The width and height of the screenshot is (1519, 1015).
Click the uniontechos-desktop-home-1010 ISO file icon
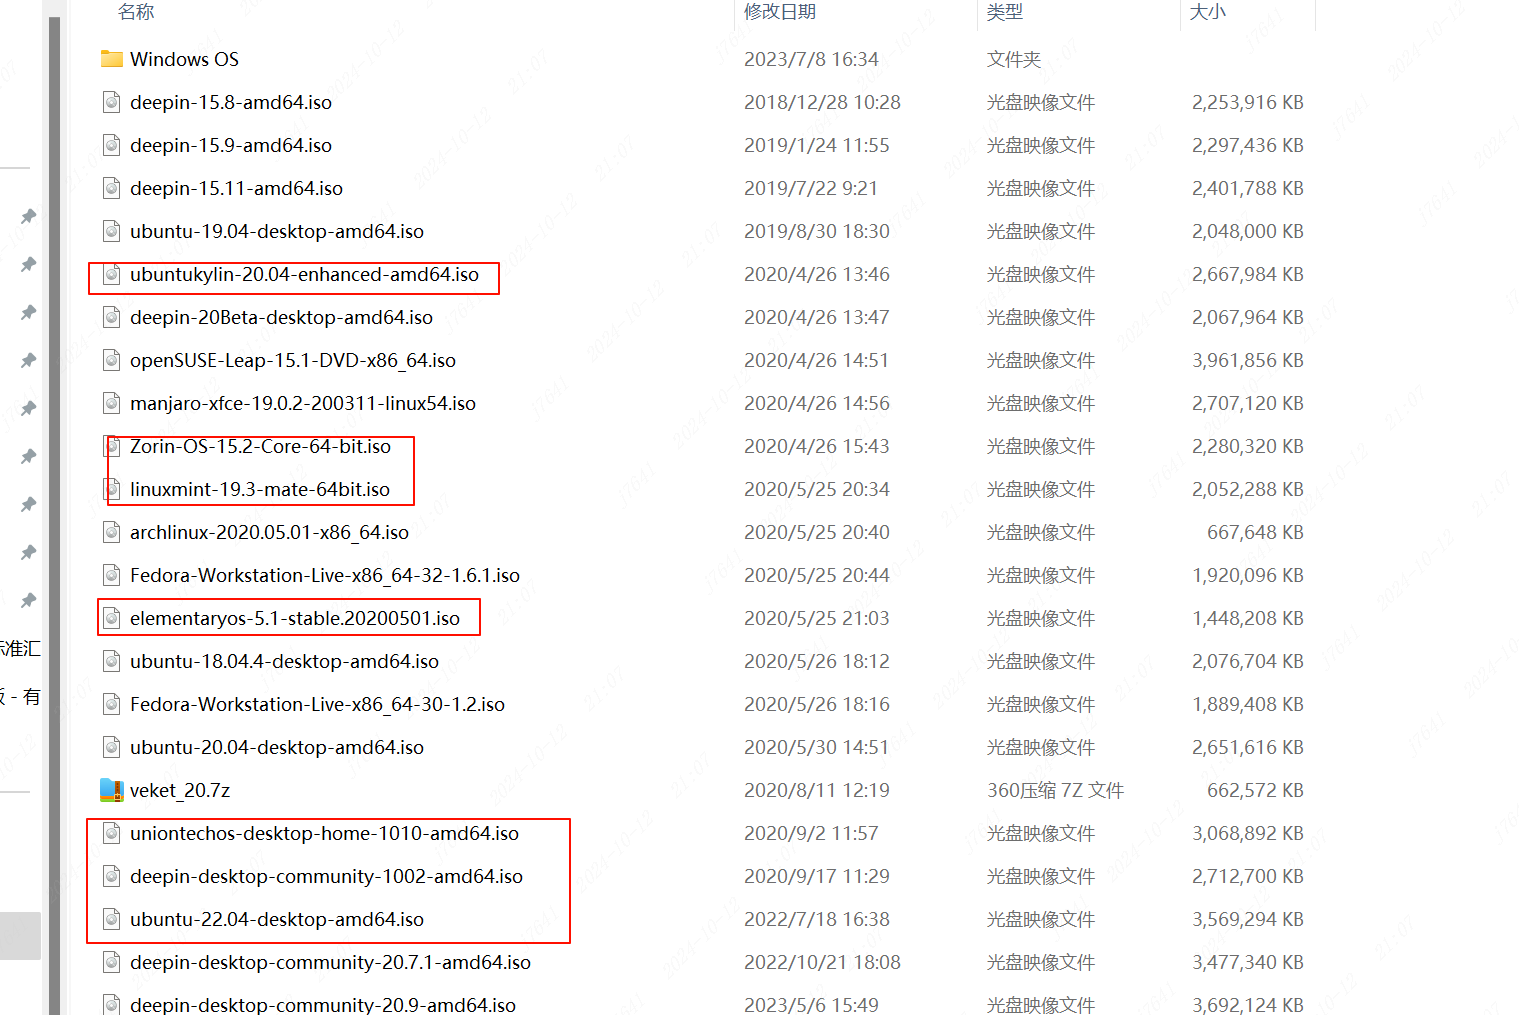click(112, 833)
